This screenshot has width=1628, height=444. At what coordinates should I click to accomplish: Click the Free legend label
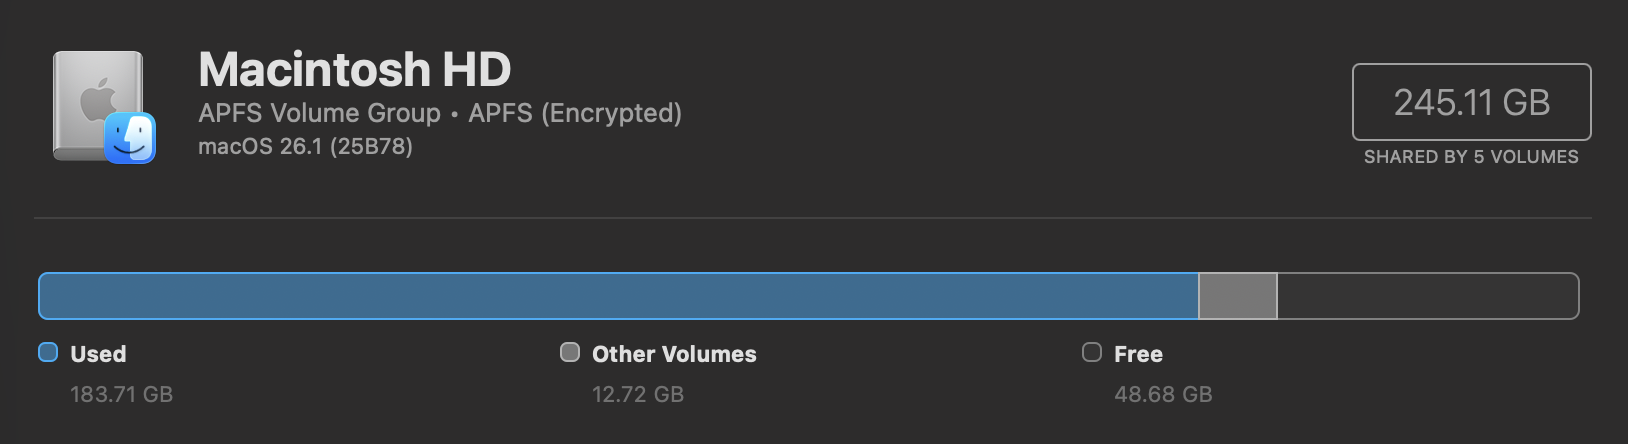(x=1138, y=354)
